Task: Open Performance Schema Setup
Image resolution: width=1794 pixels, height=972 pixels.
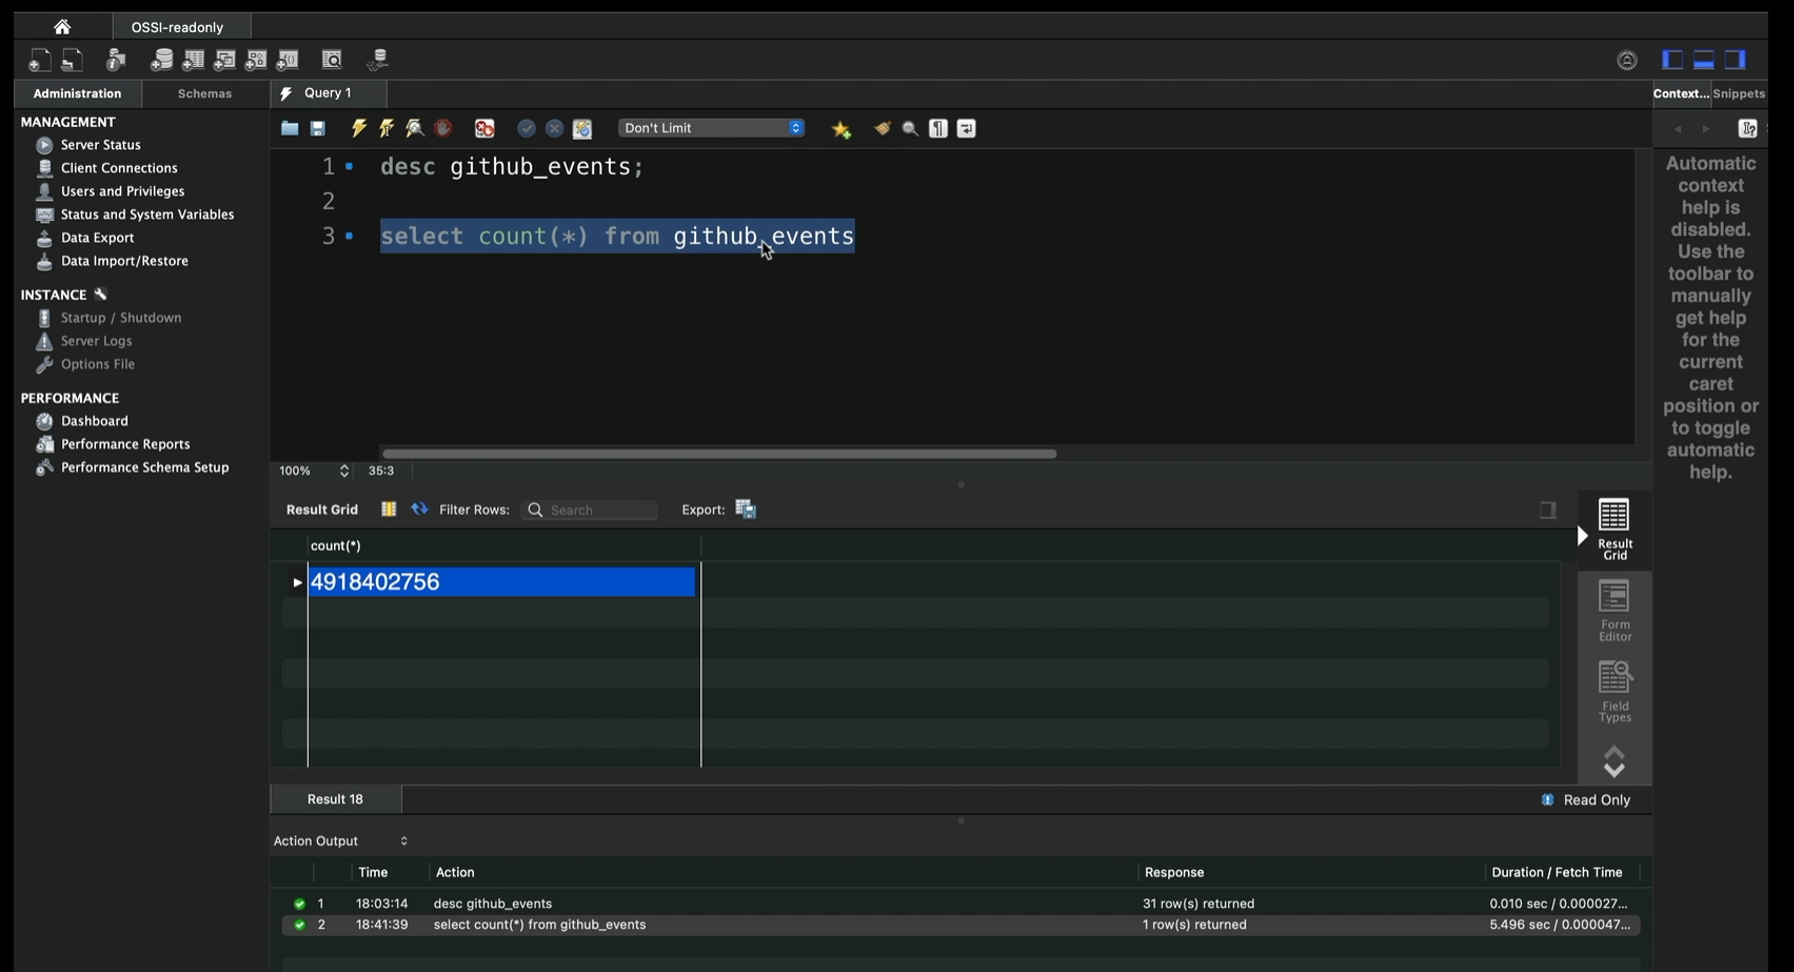Action: [x=144, y=467]
